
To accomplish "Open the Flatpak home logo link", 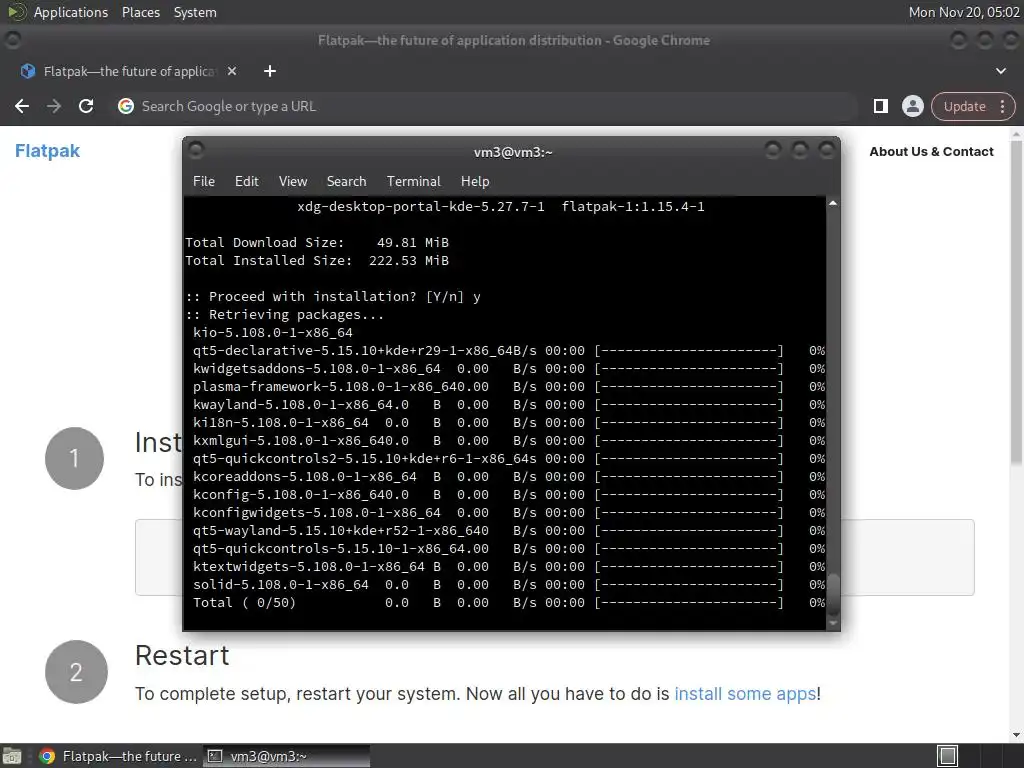I will (47, 151).
